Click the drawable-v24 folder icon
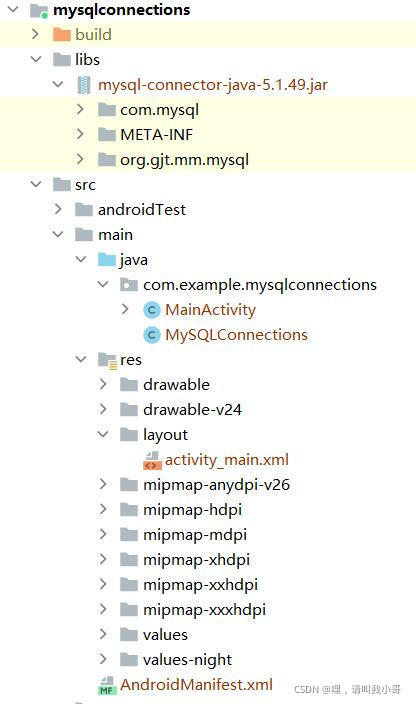416x704 pixels. [x=129, y=409]
